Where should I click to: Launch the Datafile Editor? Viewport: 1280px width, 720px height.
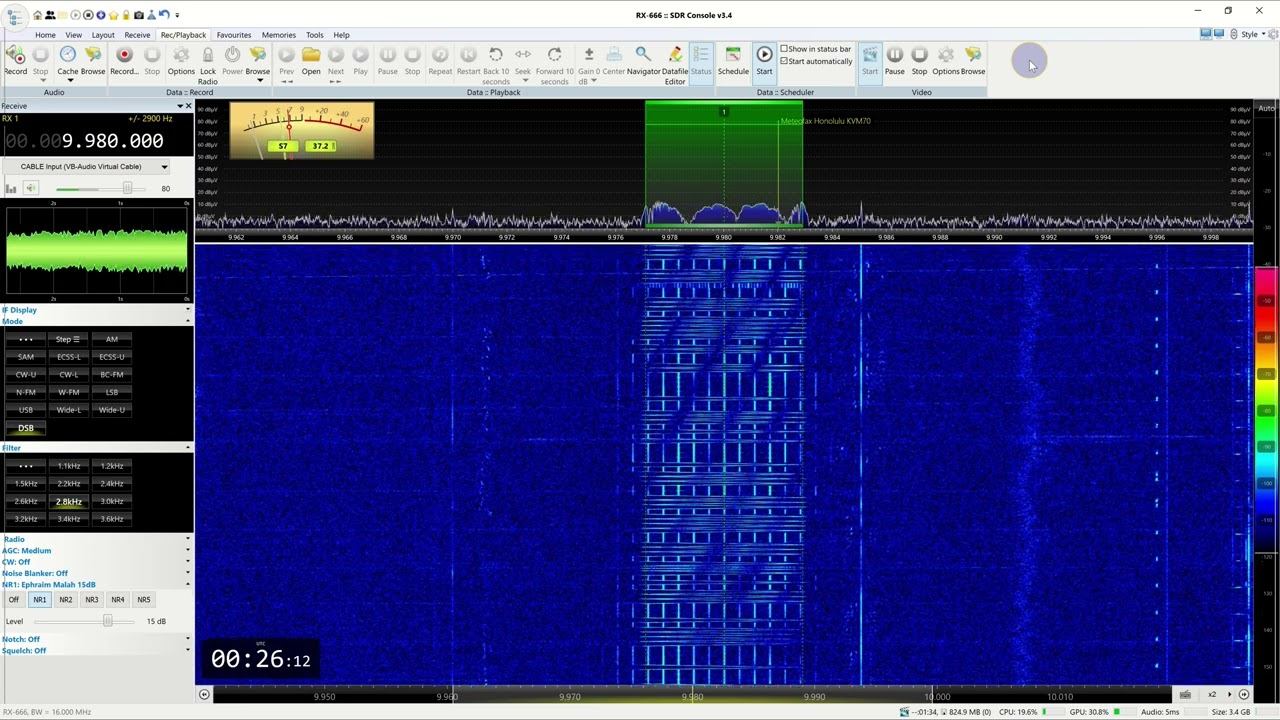(675, 64)
